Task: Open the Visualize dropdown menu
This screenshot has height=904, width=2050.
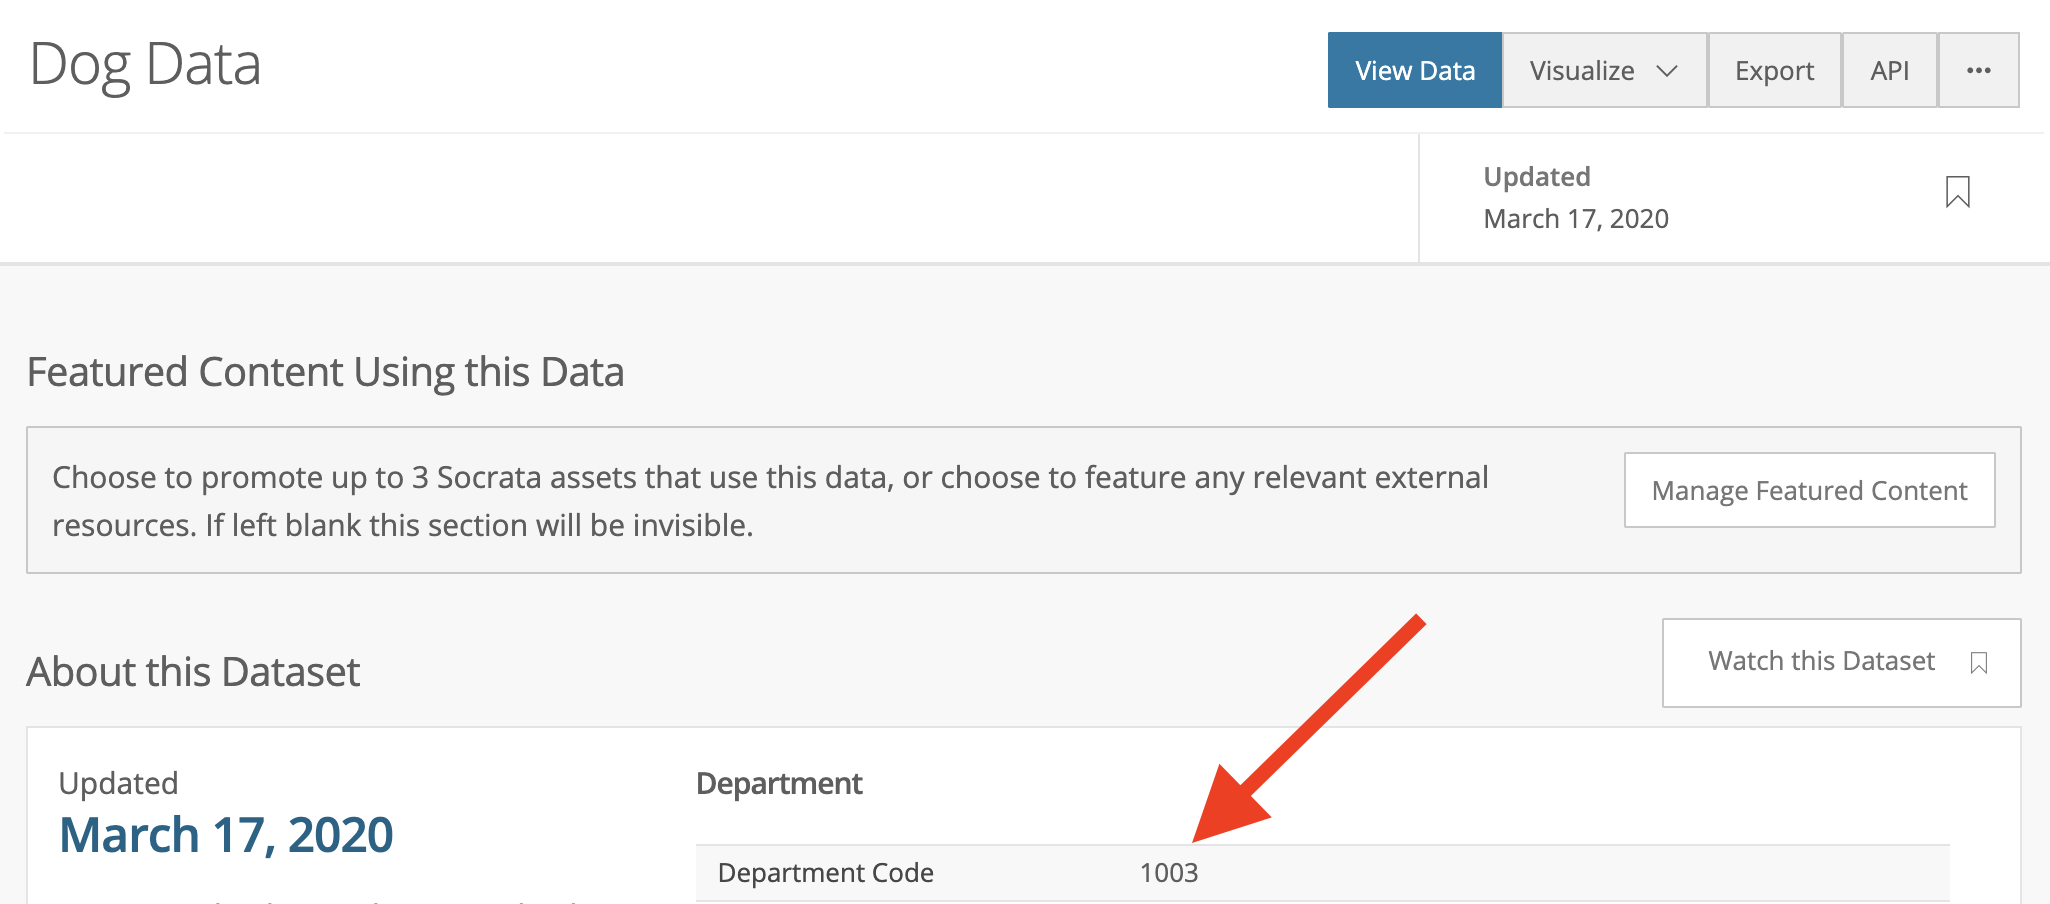Action: click(x=1604, y=70)
